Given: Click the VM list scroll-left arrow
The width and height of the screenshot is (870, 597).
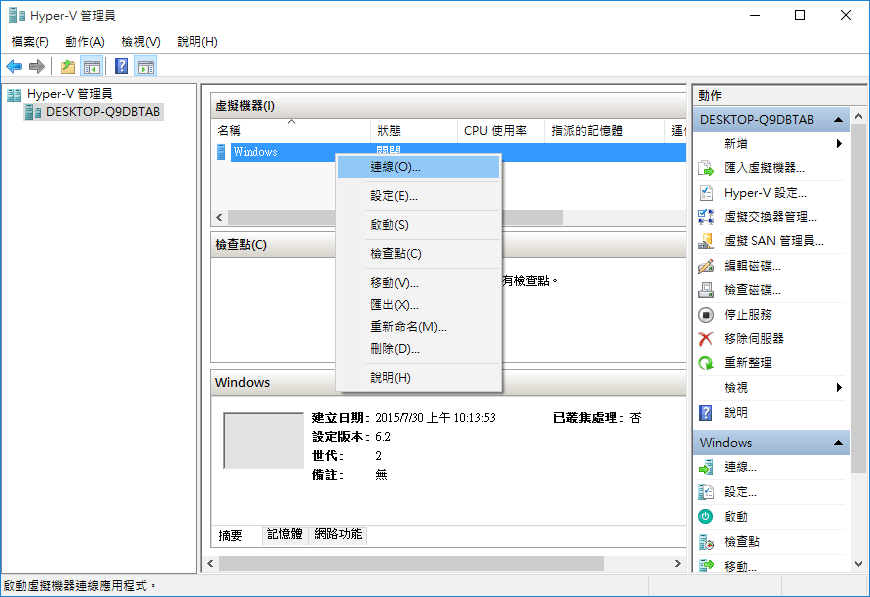Looking at the screenshot, I should [x=219, y=217].
